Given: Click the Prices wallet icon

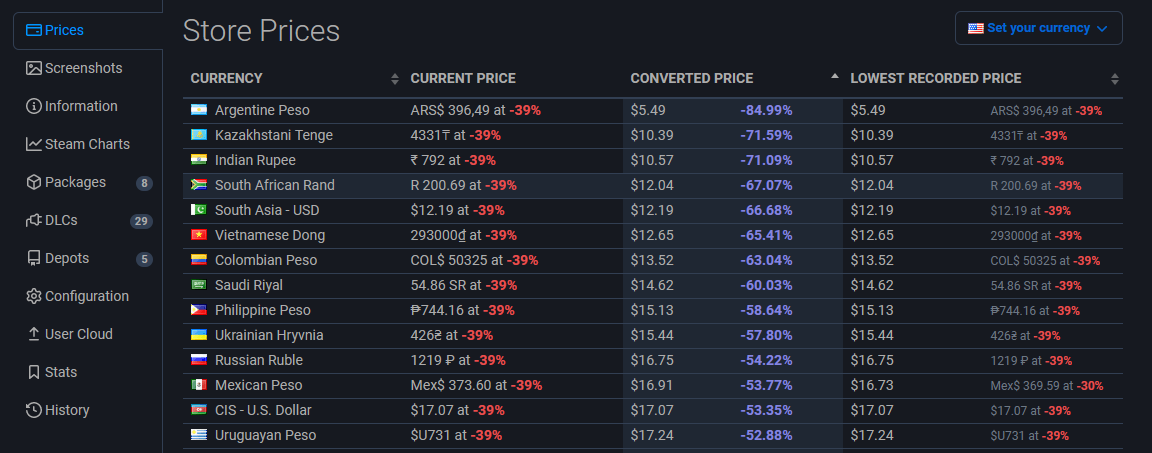Looking at the screenshot, I should click(33, 30).
